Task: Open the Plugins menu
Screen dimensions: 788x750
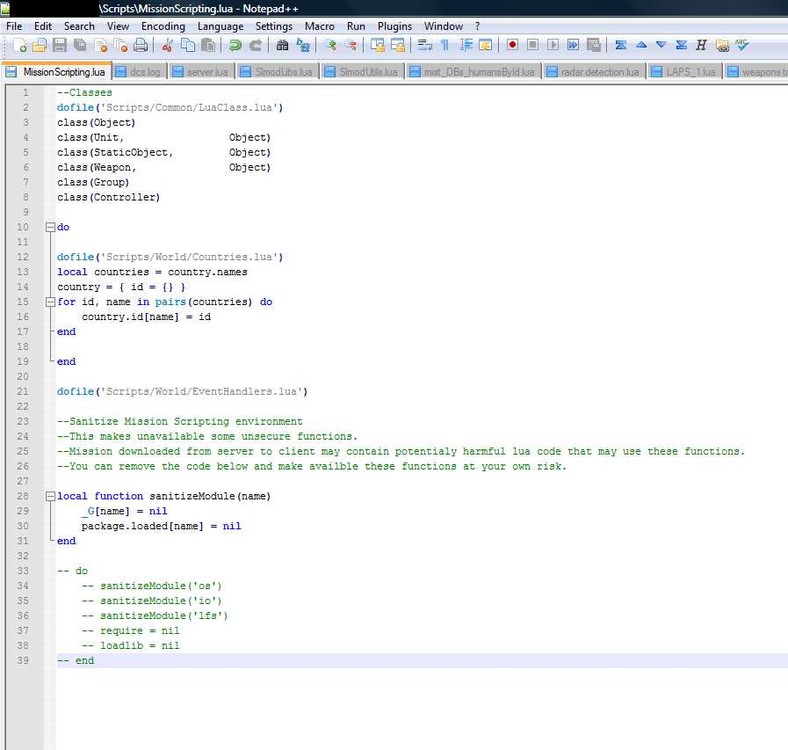Action: [x=394, y=26]
